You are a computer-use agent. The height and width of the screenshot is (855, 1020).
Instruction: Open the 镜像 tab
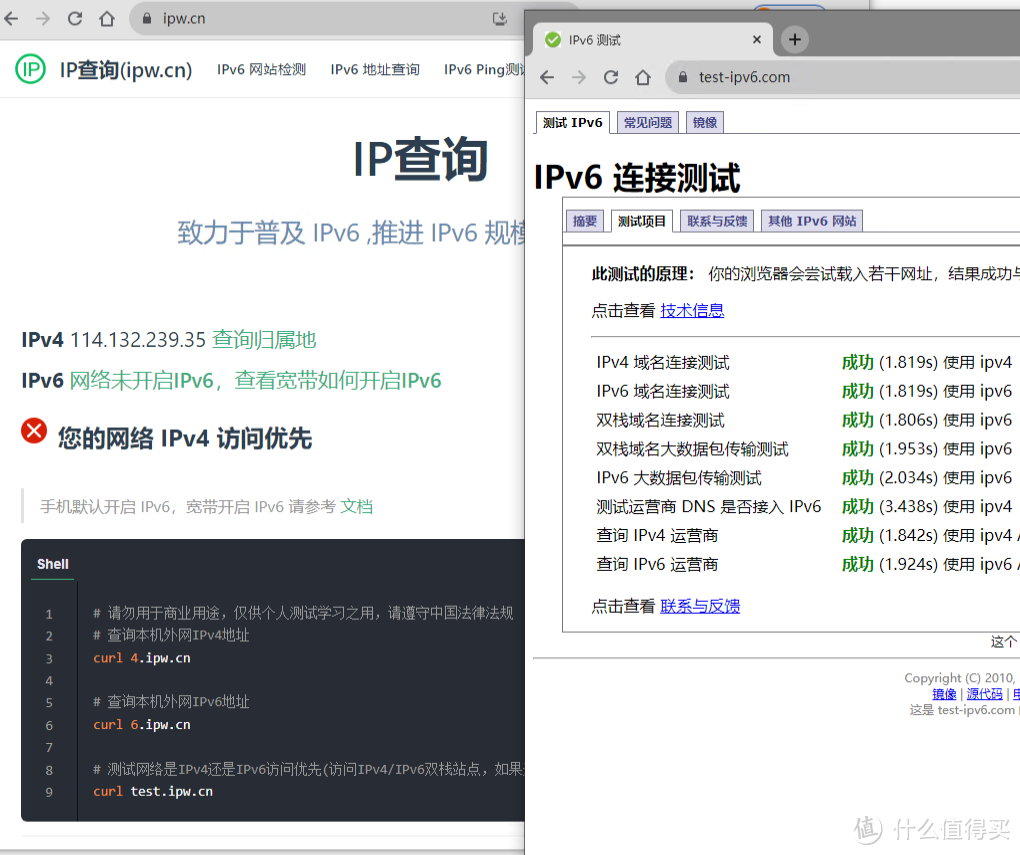pyautogui.click(x=705, y=122)
